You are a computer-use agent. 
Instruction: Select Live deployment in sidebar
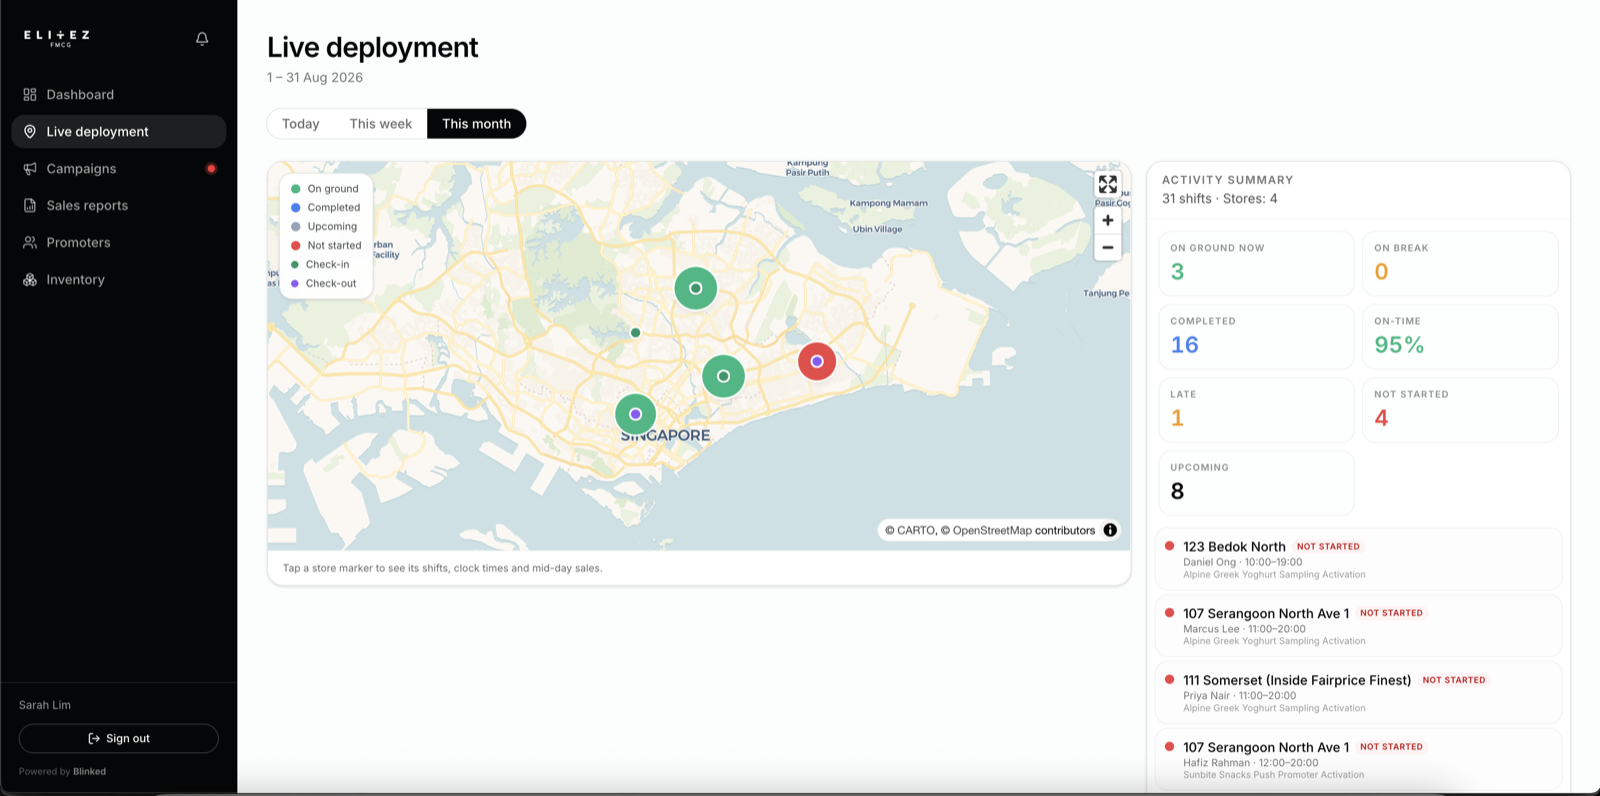[x=118, y=131]
